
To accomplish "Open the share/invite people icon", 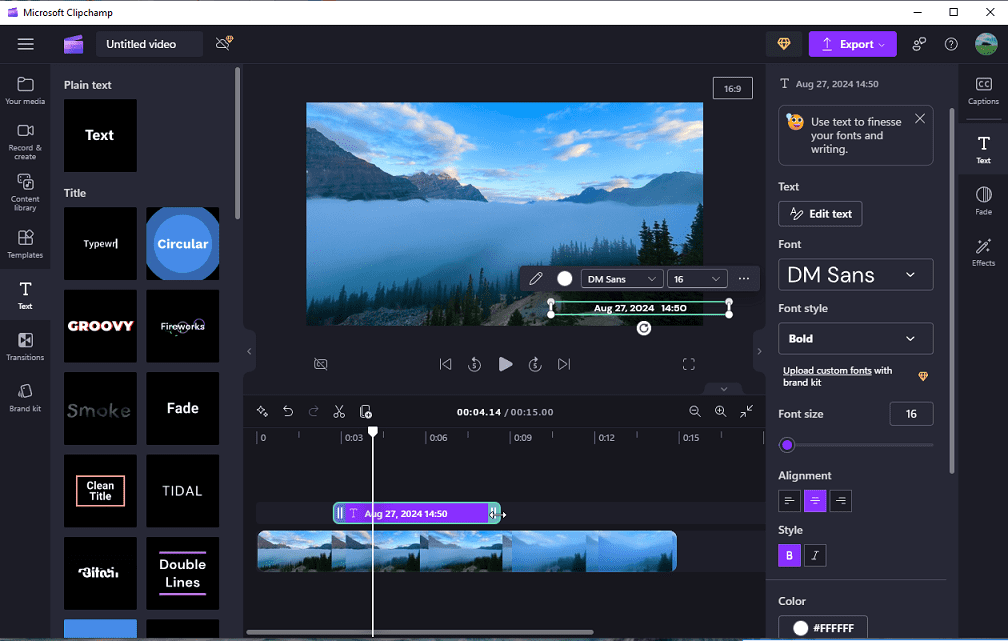I will [919, 44].
